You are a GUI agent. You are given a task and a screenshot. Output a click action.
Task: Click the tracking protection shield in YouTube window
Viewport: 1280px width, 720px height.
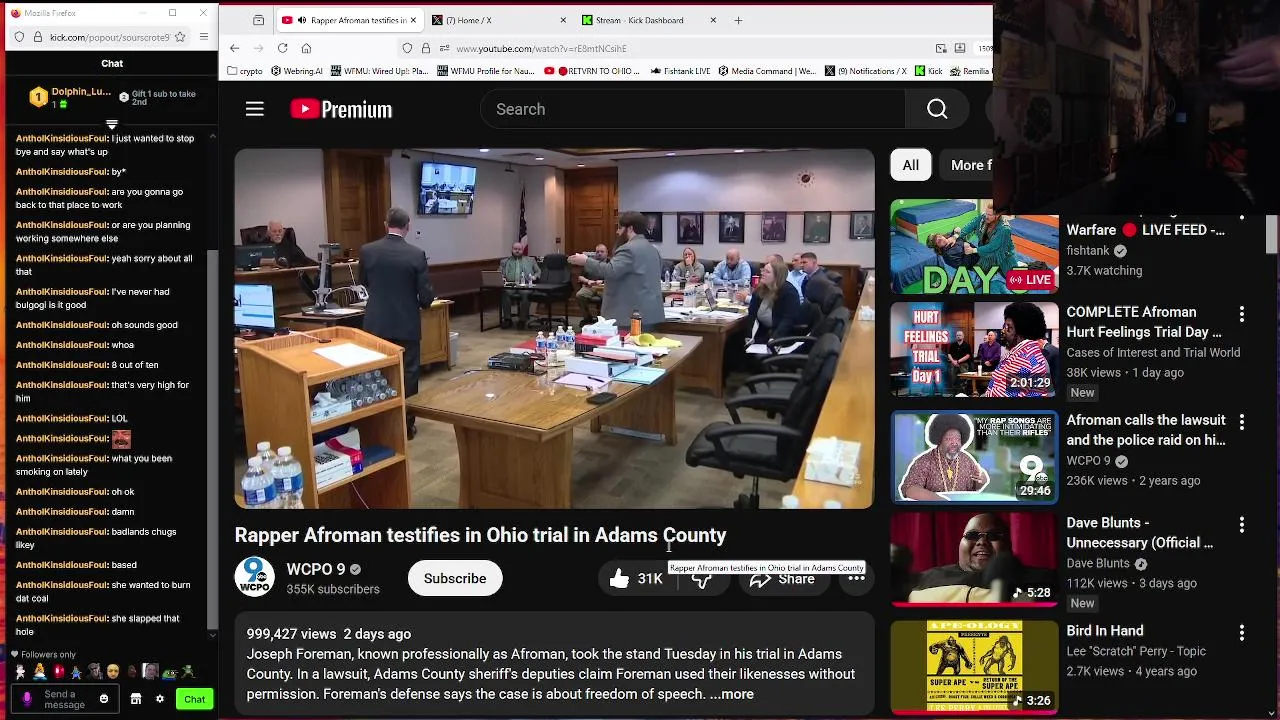(x=407, y=48)
